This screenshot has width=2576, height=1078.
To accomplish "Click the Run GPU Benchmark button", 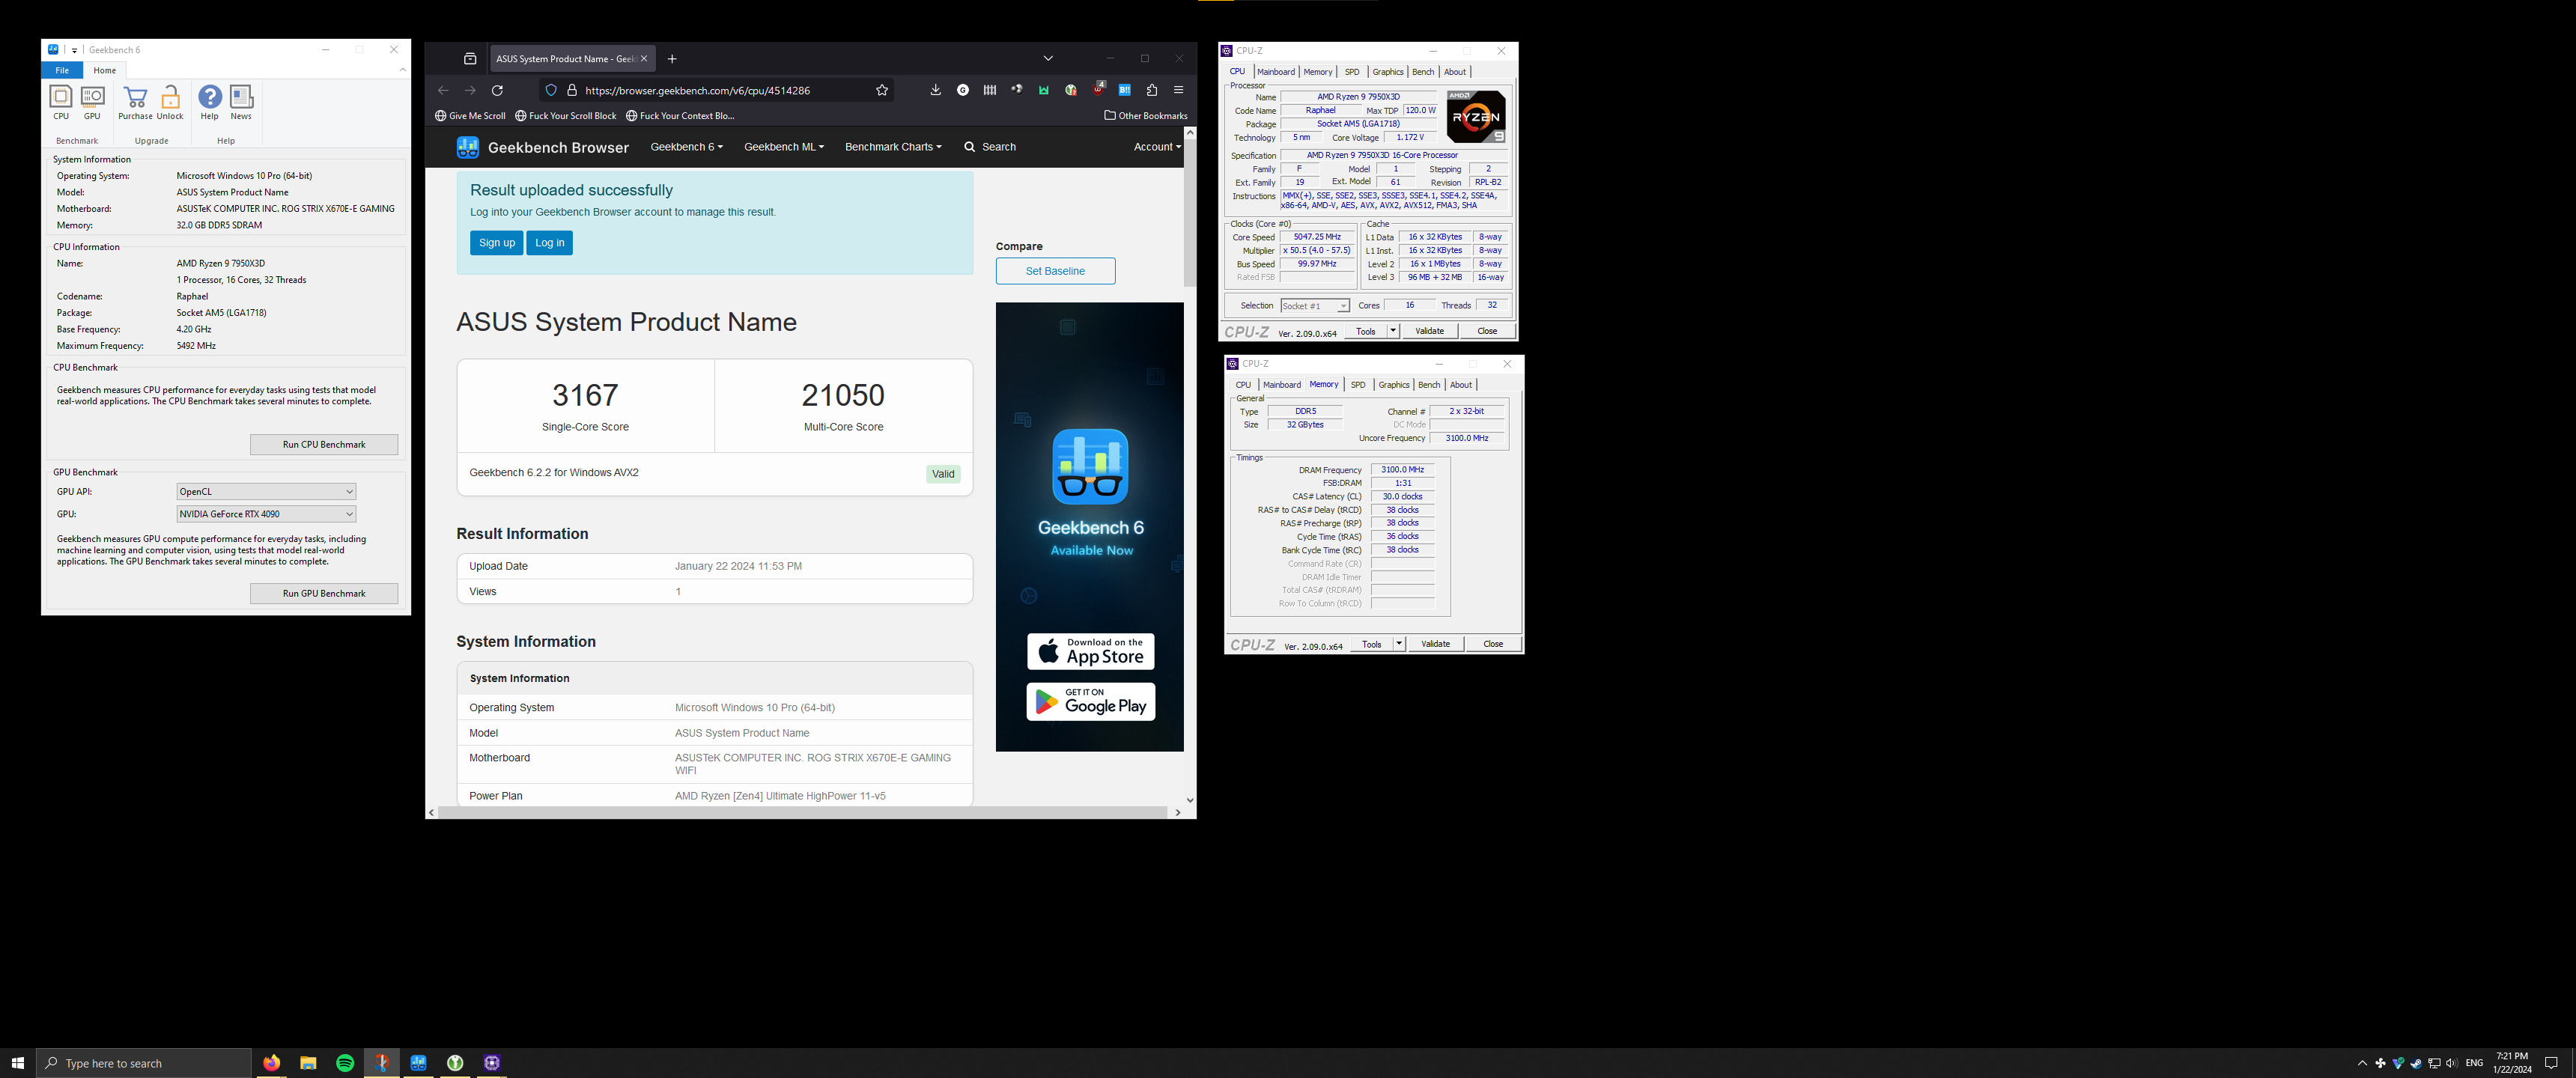I will (324, 594).
